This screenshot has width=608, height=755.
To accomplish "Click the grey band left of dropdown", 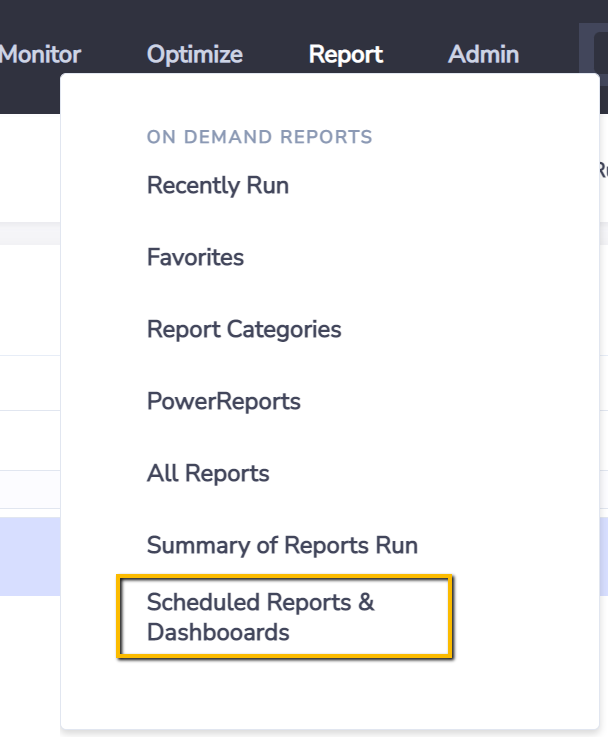I will point(30,234).
